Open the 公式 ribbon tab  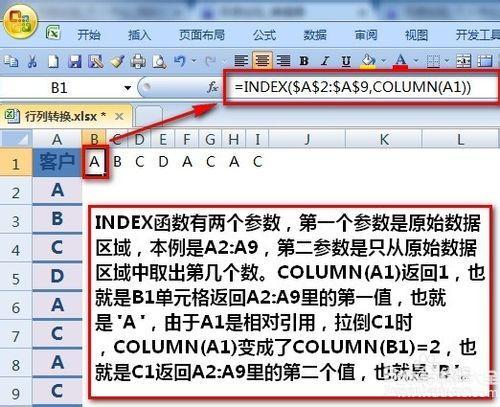264,35
